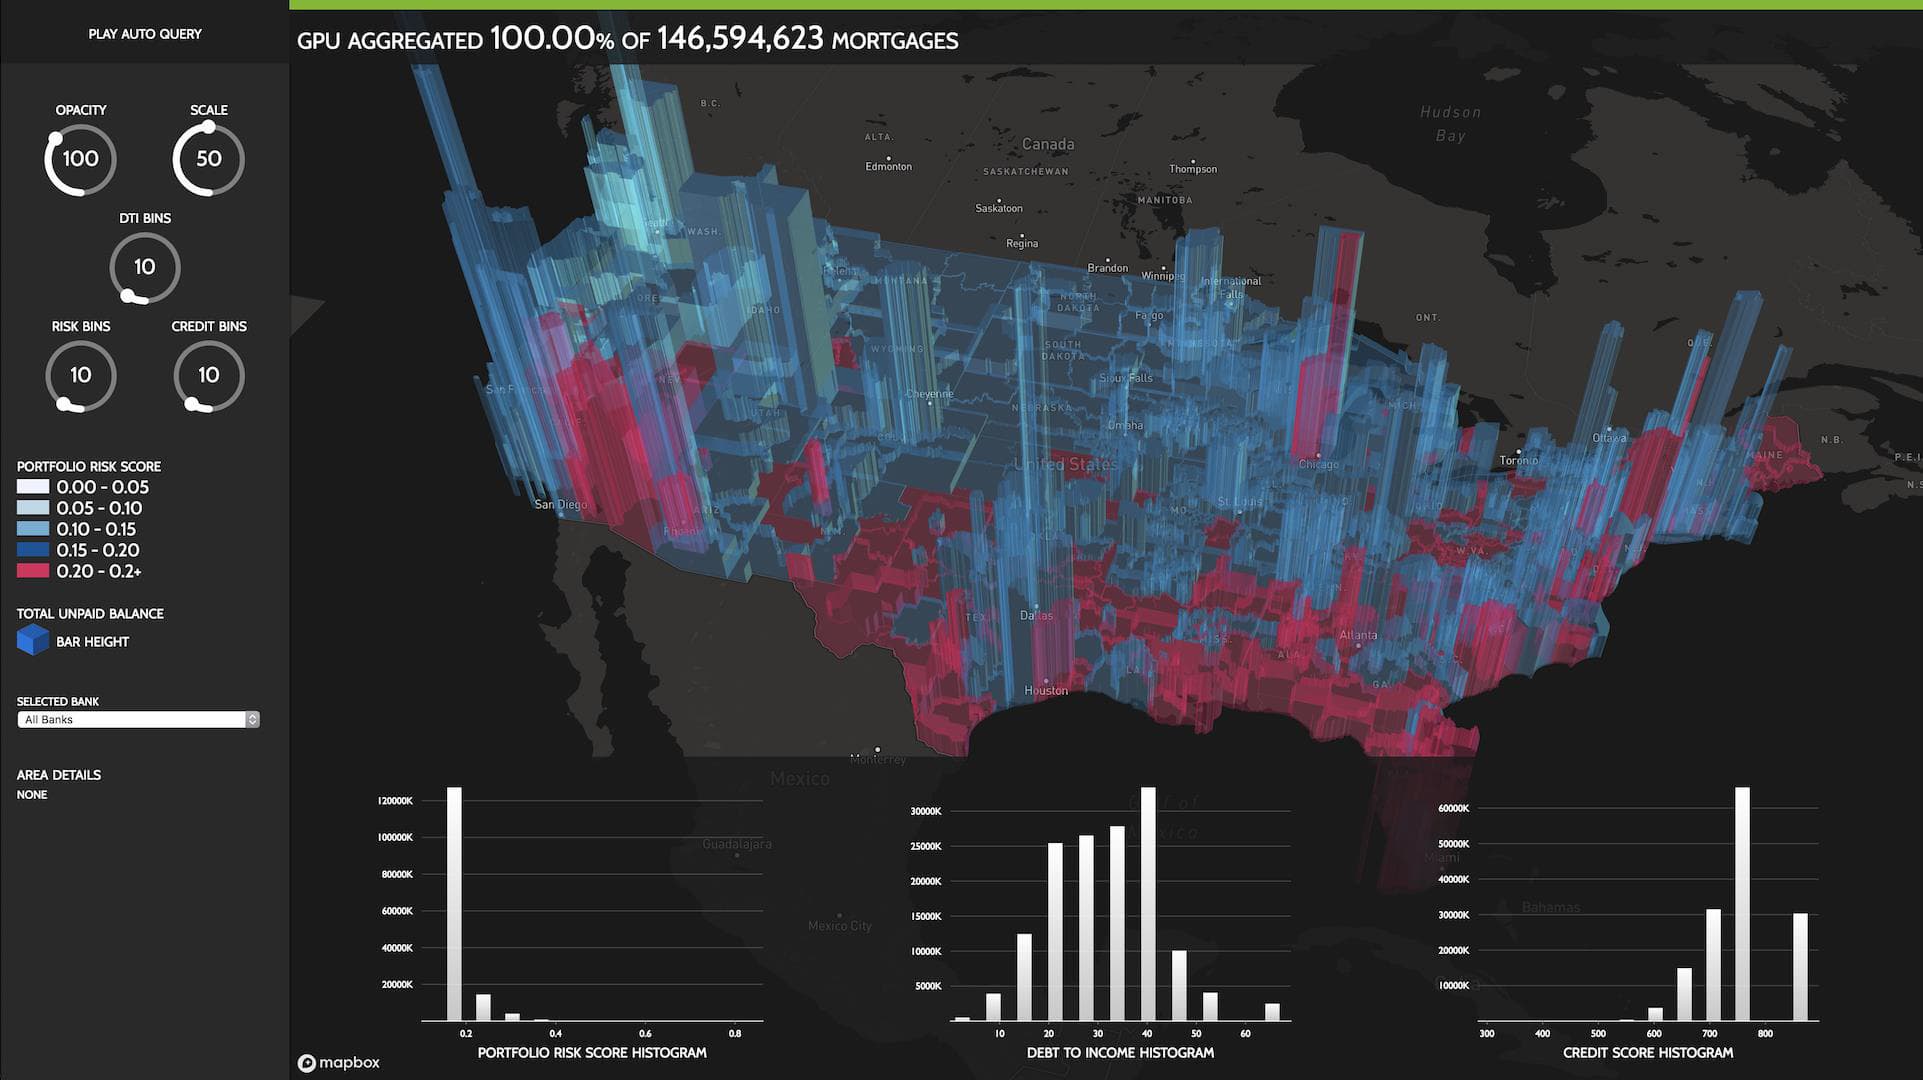The width and height of the screenshot is (1923, 1080).
Task: Click the Mapbox logo icon
Action: [307, 1063]
